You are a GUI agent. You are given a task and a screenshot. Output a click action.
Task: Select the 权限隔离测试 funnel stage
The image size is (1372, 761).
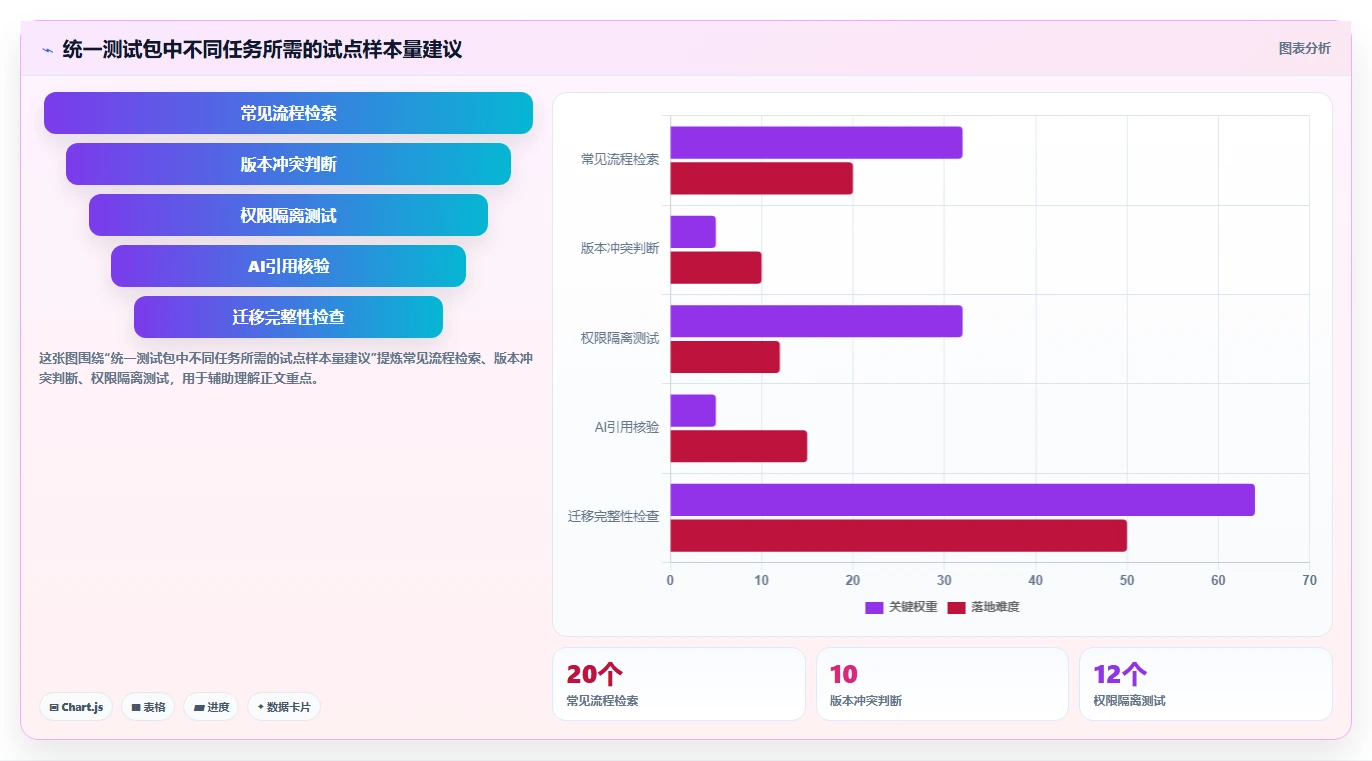(x=288, y=215)
